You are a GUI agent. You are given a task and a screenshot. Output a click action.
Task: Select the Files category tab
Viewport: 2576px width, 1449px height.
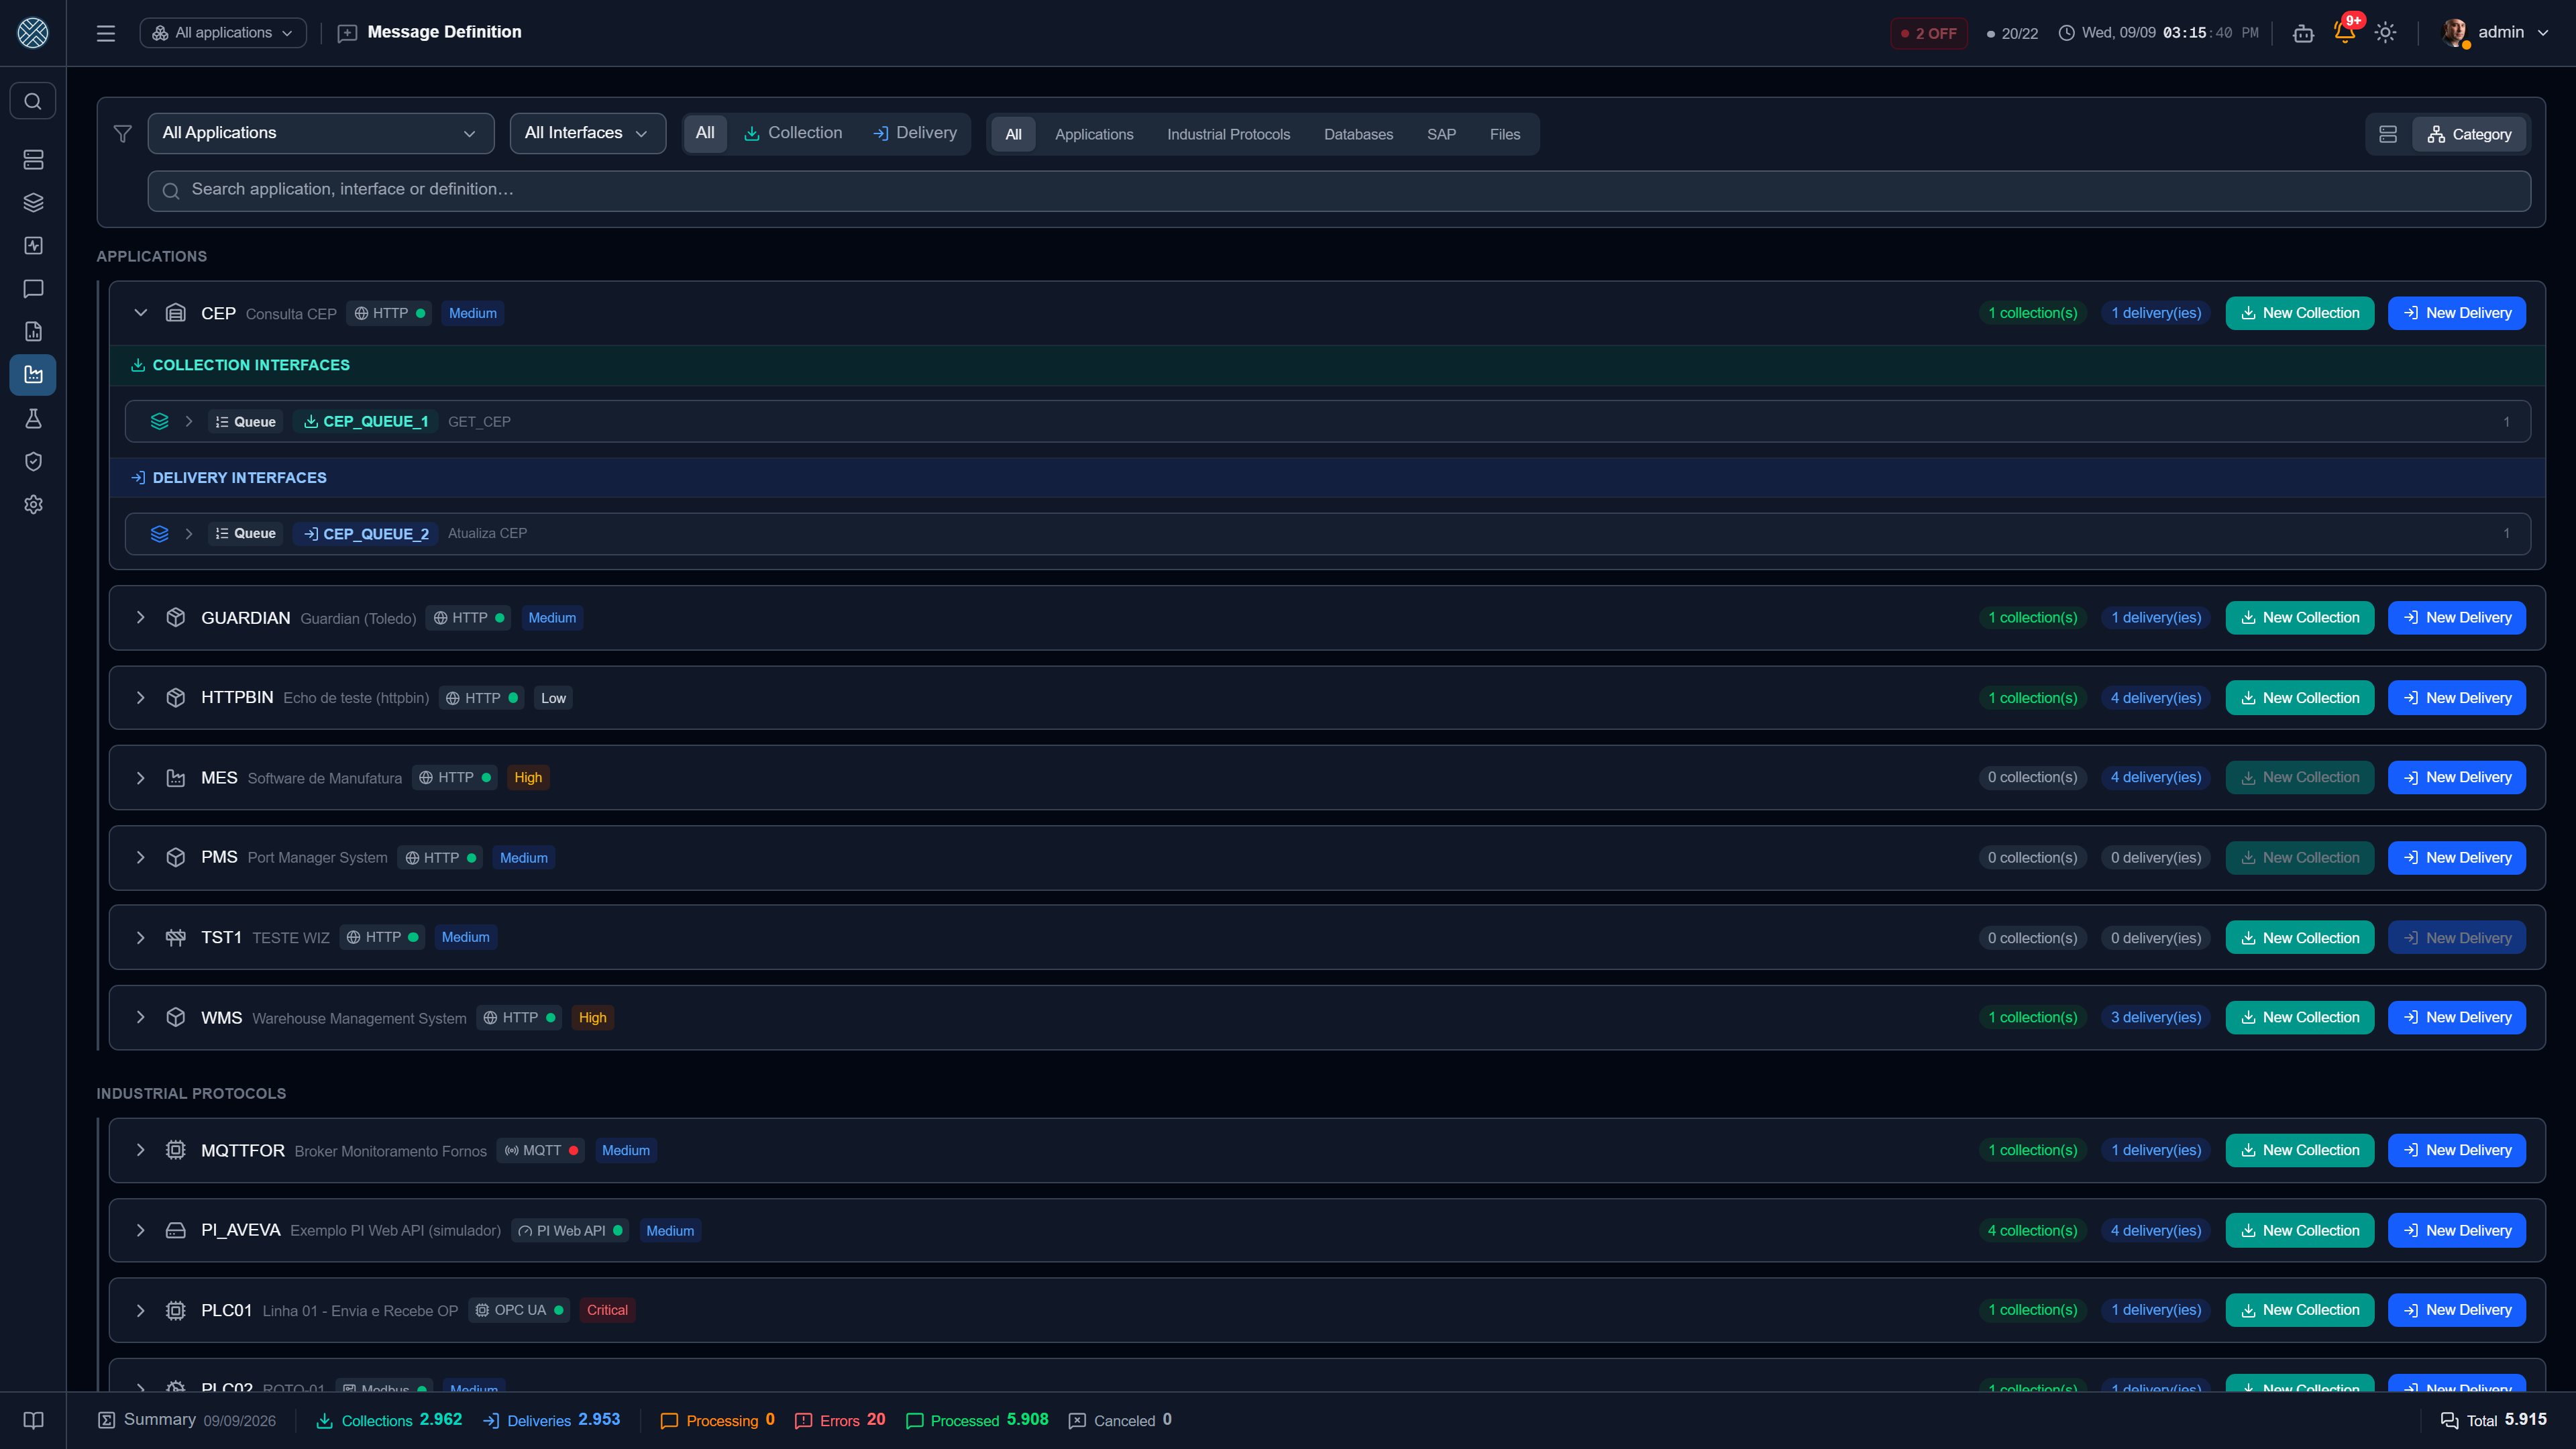pyautogui.click(x=1504, y=134)
